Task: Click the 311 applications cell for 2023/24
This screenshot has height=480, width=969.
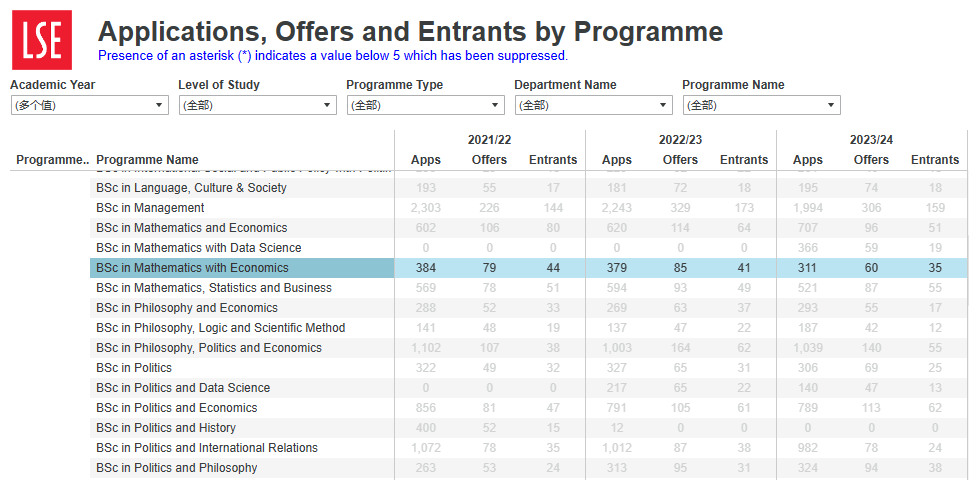Action: coord(808,268)
